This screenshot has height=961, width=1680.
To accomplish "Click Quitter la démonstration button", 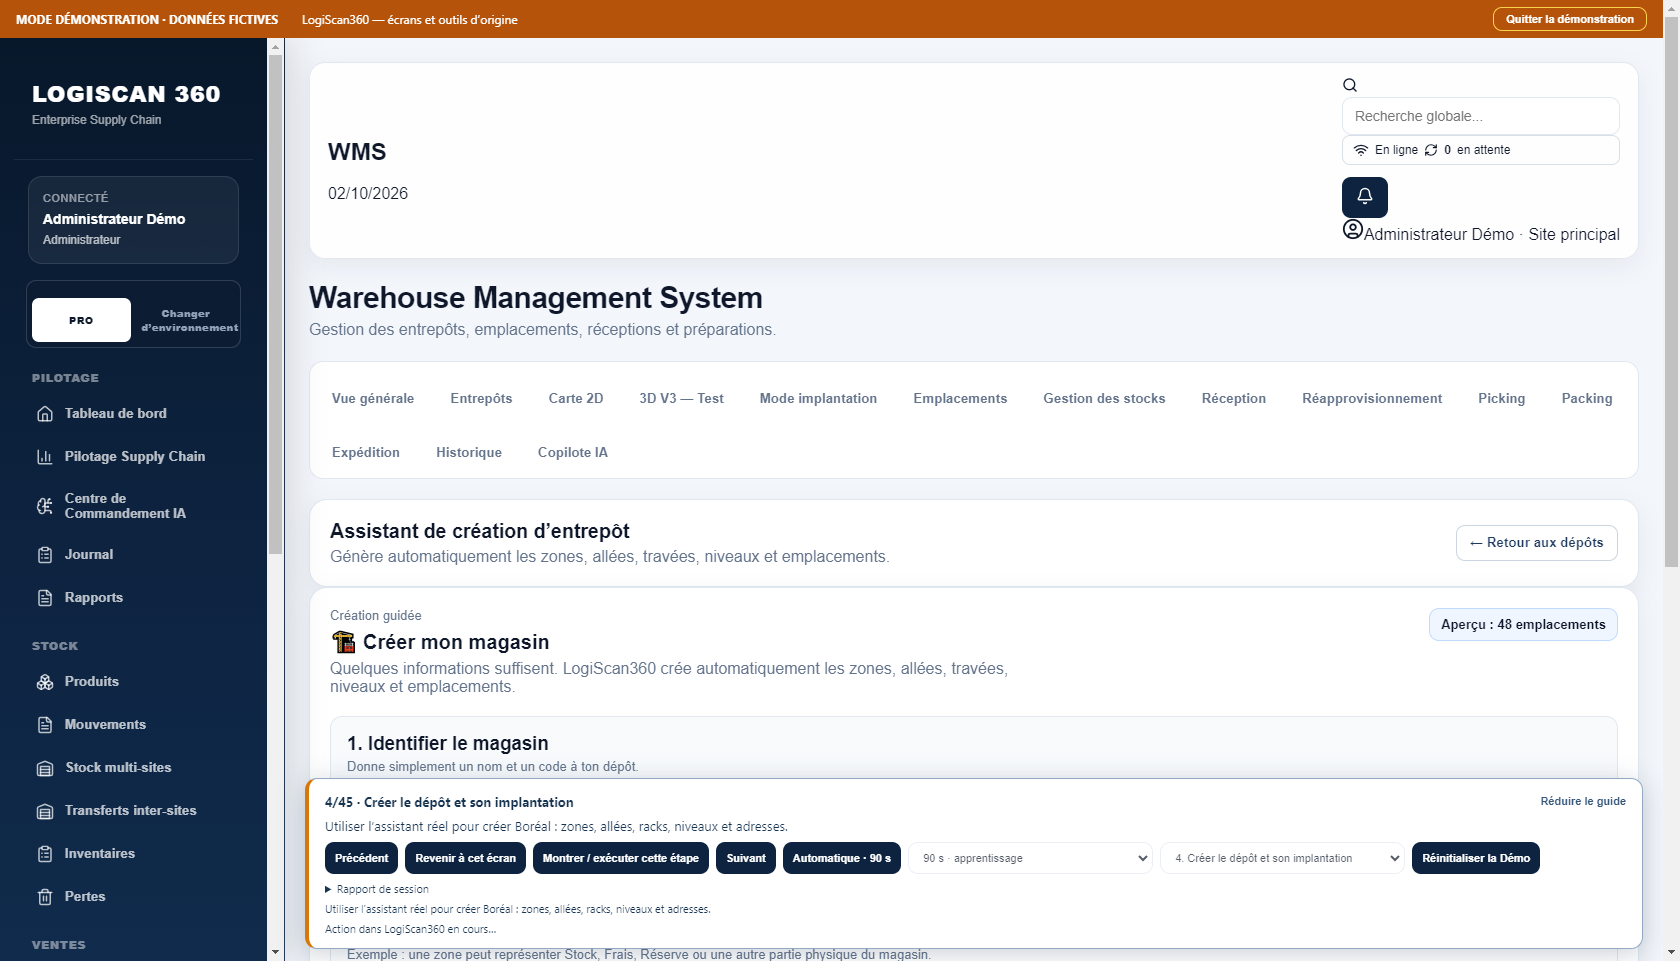I will pos(1570,19).
